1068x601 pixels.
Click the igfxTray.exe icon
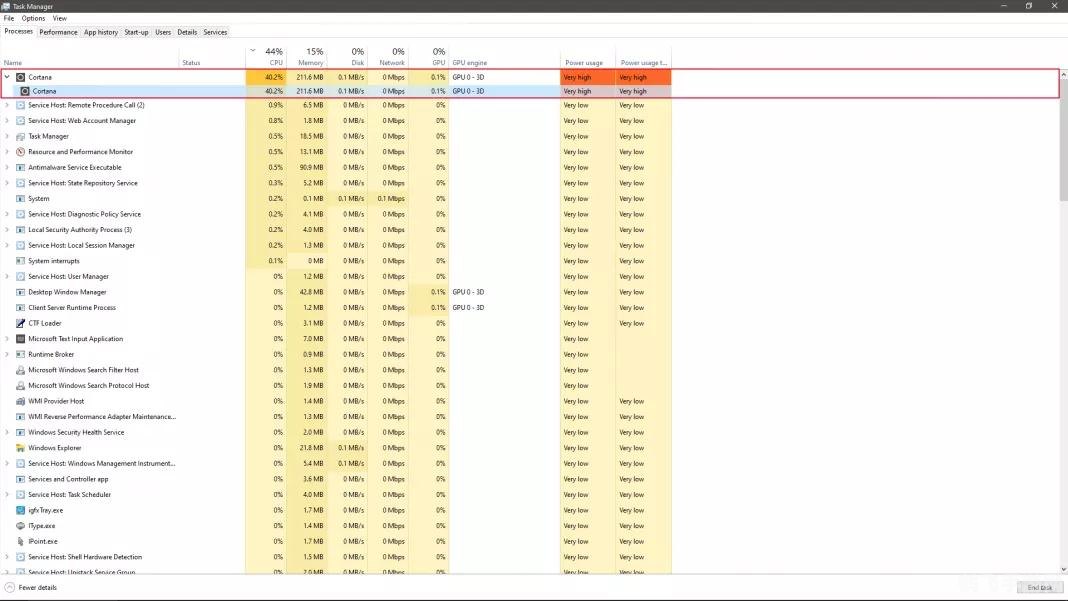coord(20,510)
